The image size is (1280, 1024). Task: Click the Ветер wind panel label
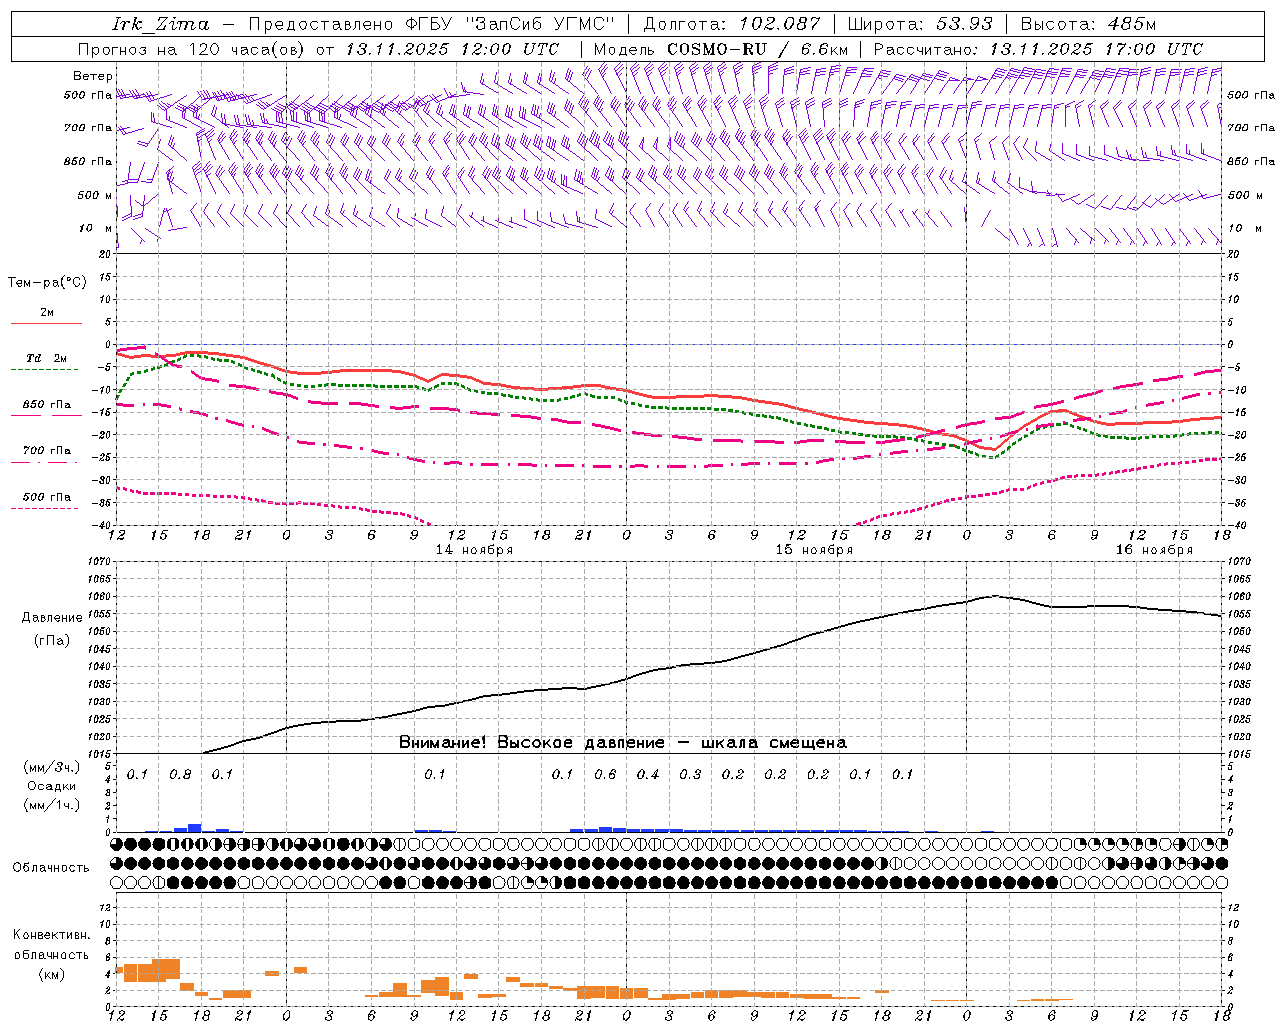pyautogui.click(x=93, y=76)
